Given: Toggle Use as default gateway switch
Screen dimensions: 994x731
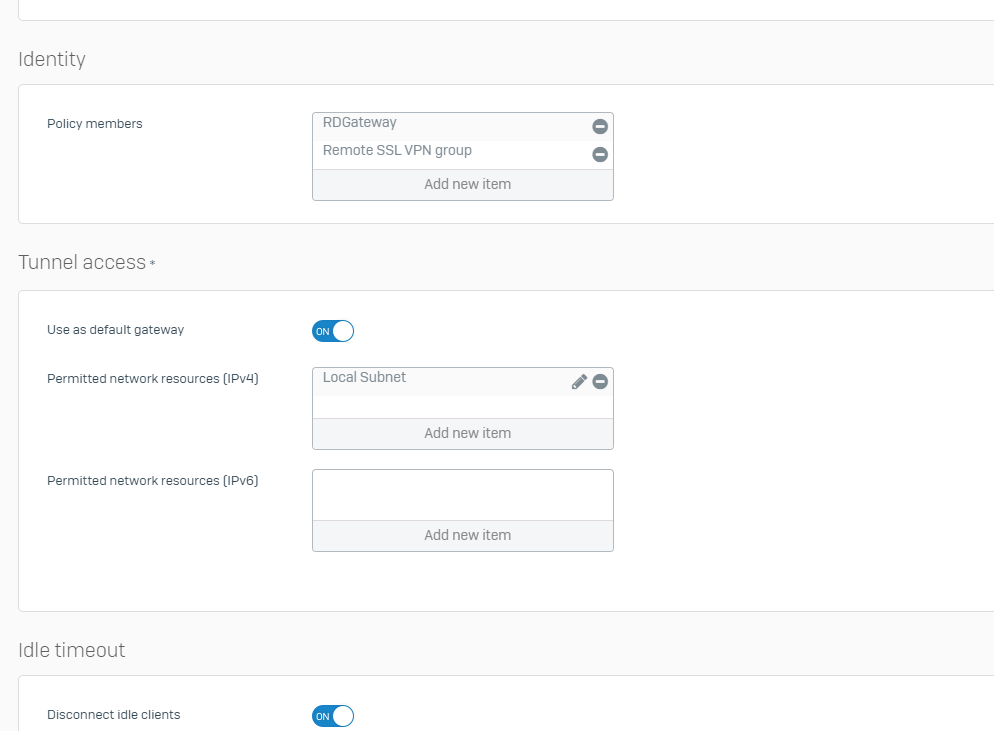Looking at the screenshot, I should (333, 331).
